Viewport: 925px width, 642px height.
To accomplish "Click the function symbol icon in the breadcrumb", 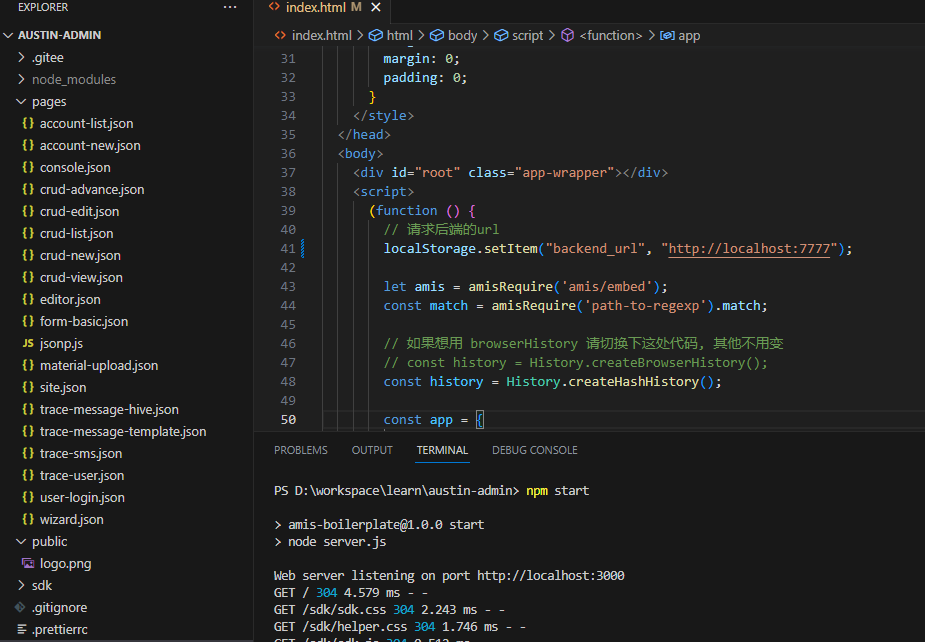I will (567, 34).
